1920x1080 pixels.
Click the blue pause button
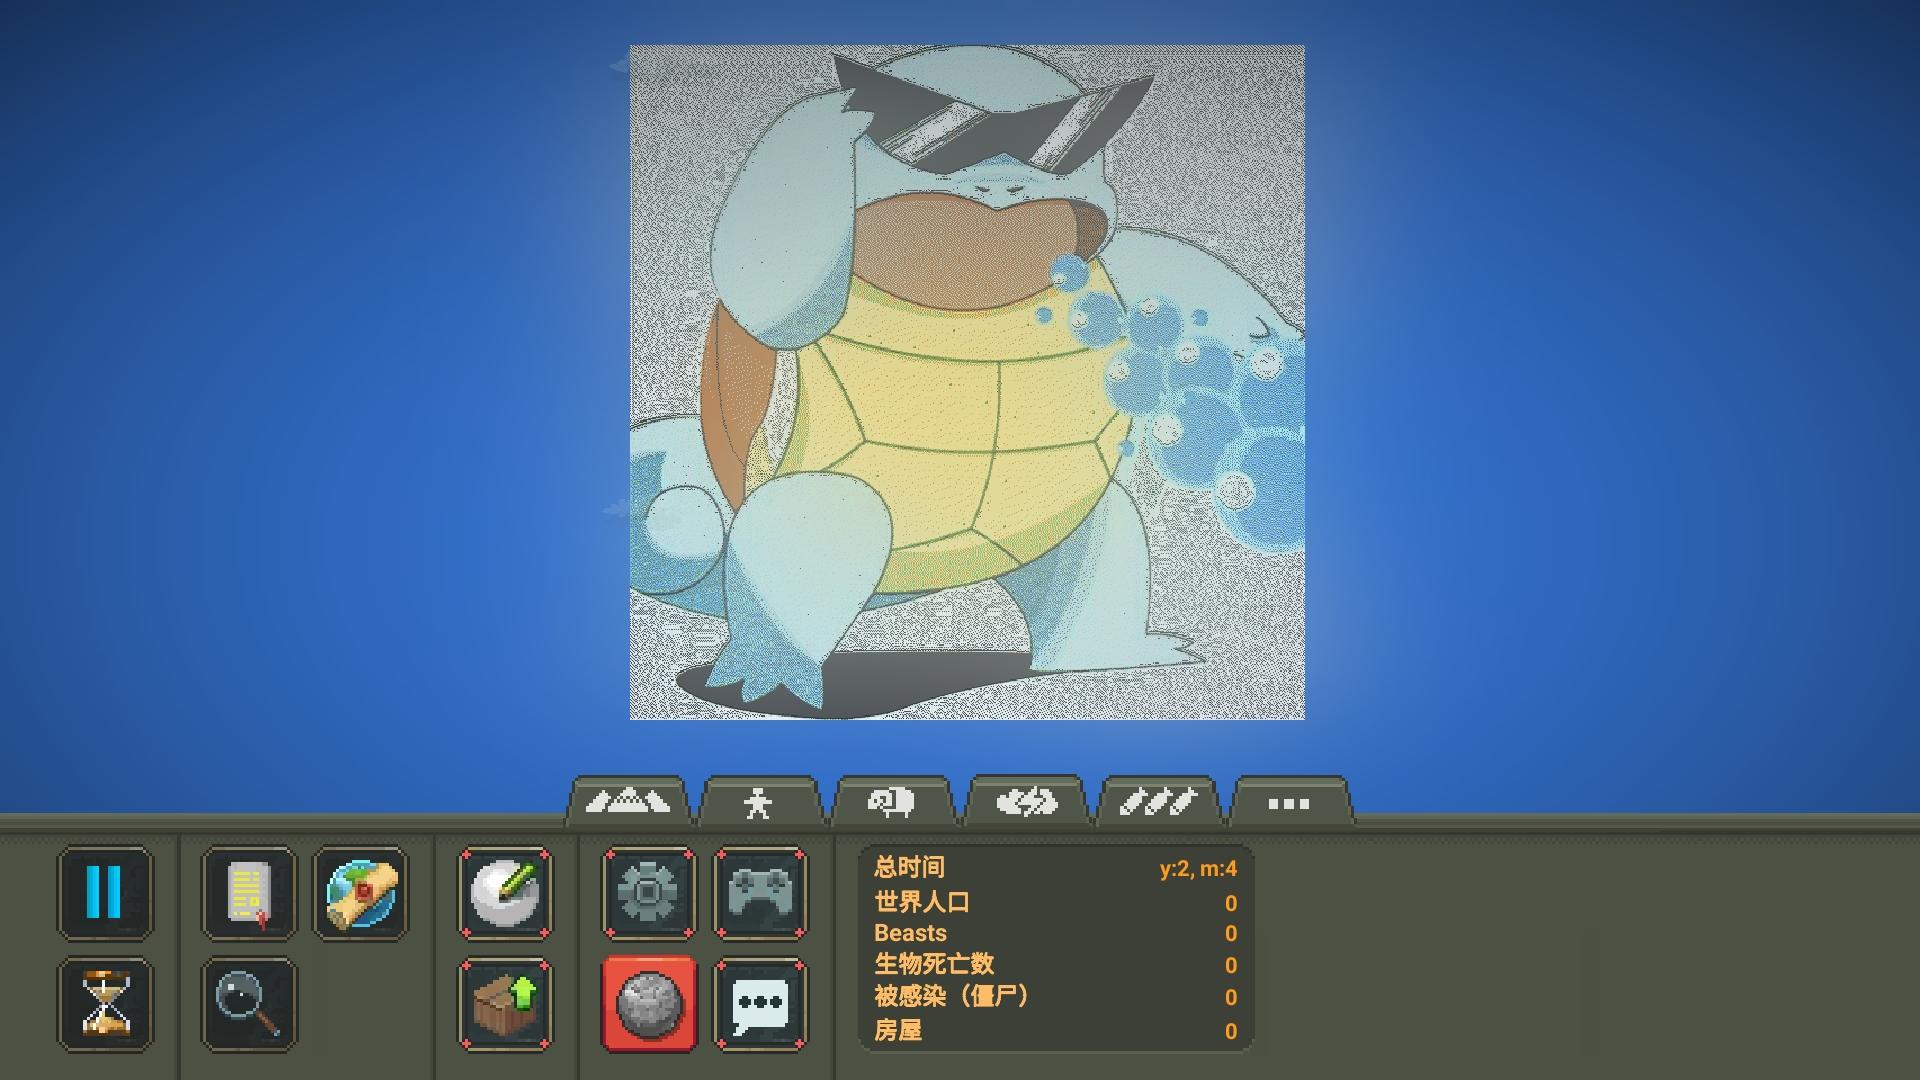pyautogui.click(x=105, y=893)
